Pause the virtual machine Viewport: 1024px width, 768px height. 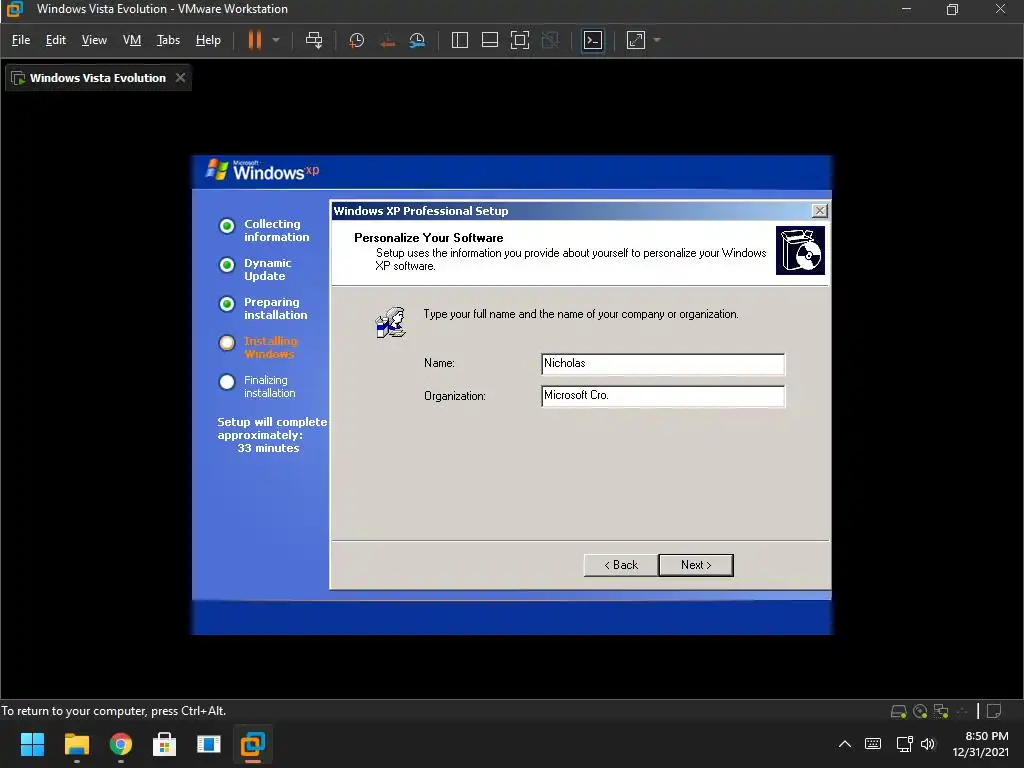254,40
